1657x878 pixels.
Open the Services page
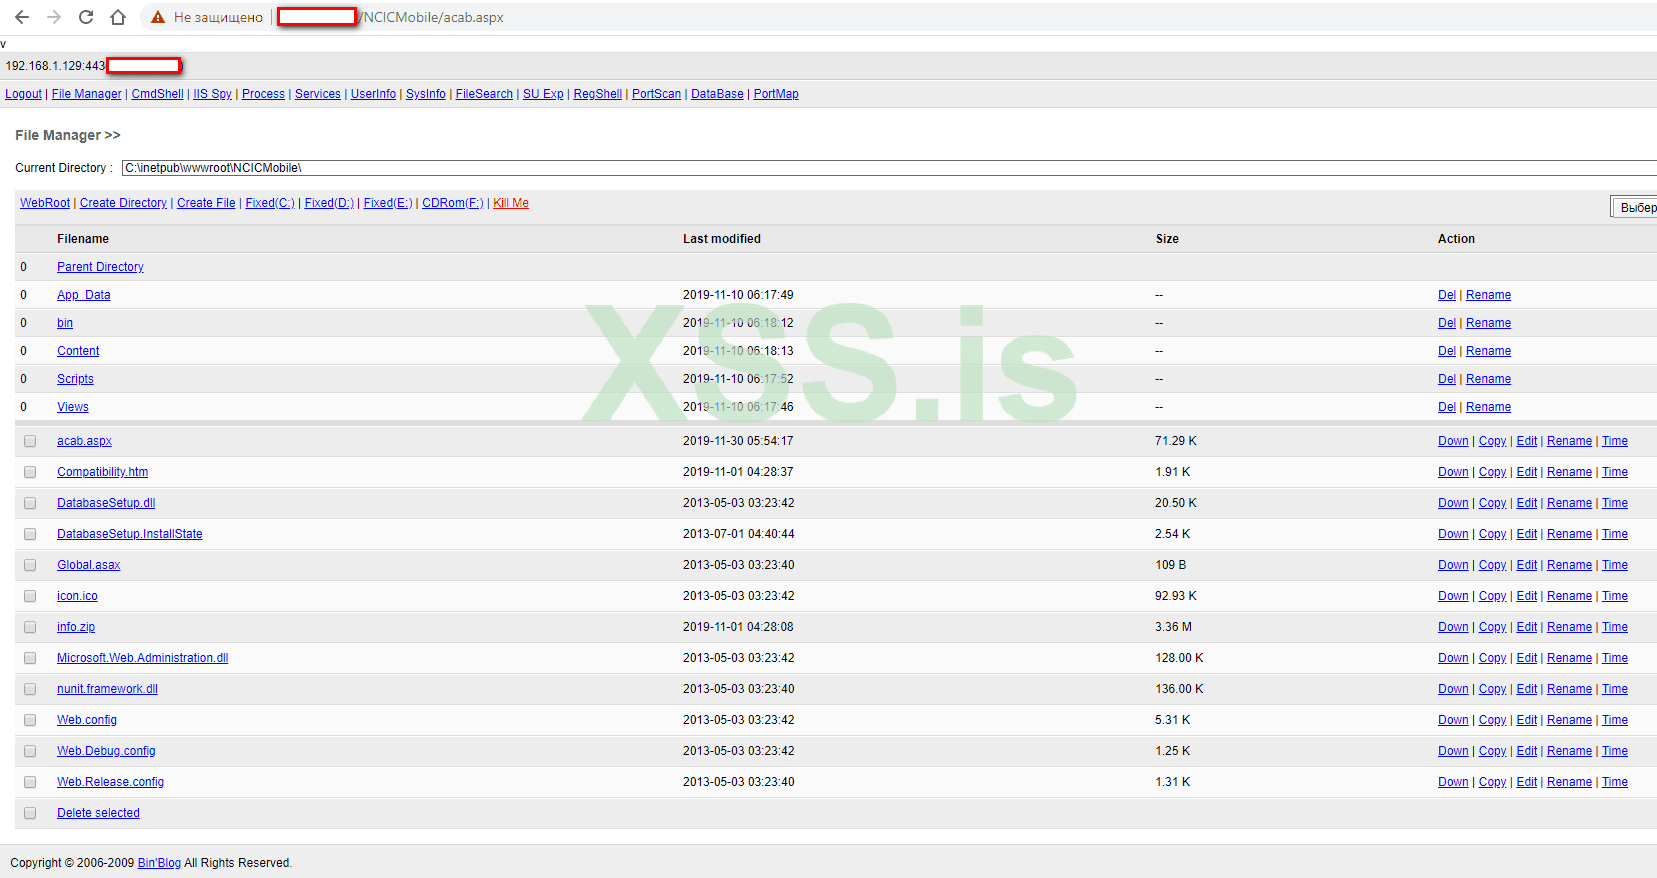point(318,94)
